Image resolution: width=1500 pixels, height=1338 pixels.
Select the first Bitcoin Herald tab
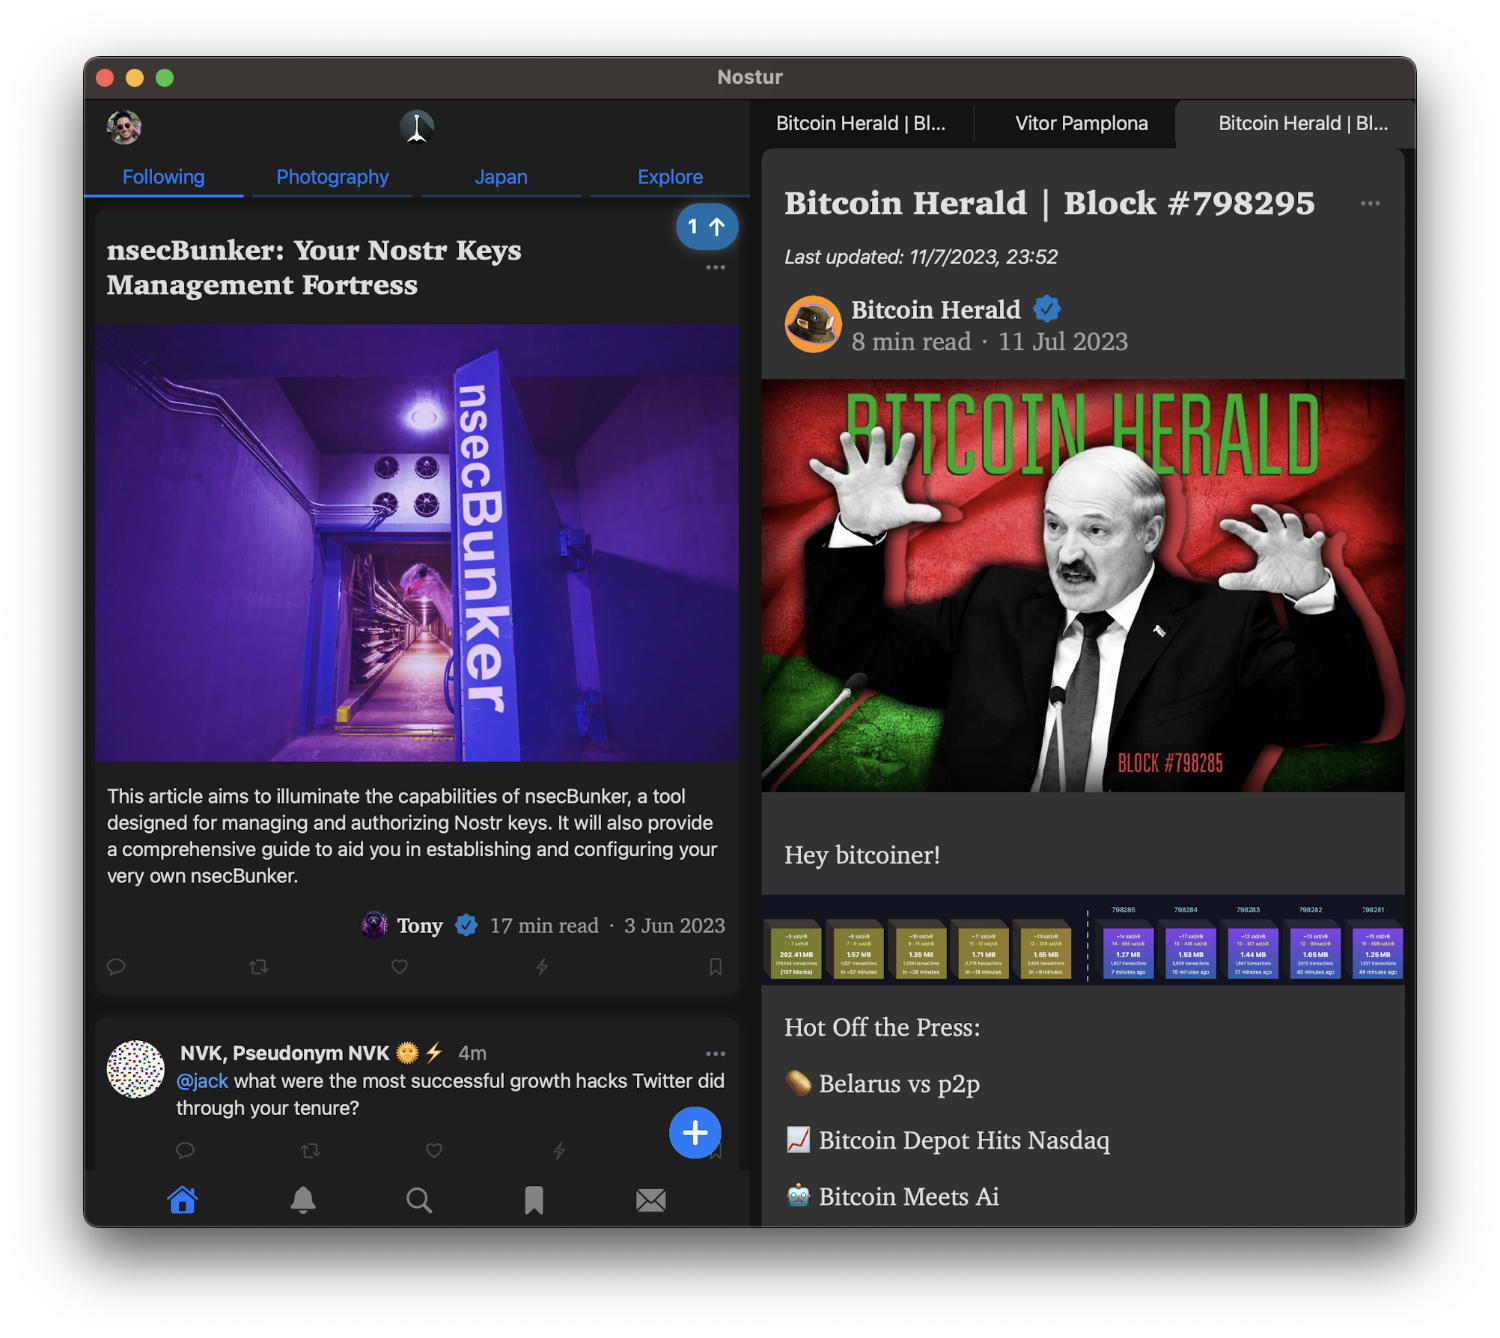861,123
